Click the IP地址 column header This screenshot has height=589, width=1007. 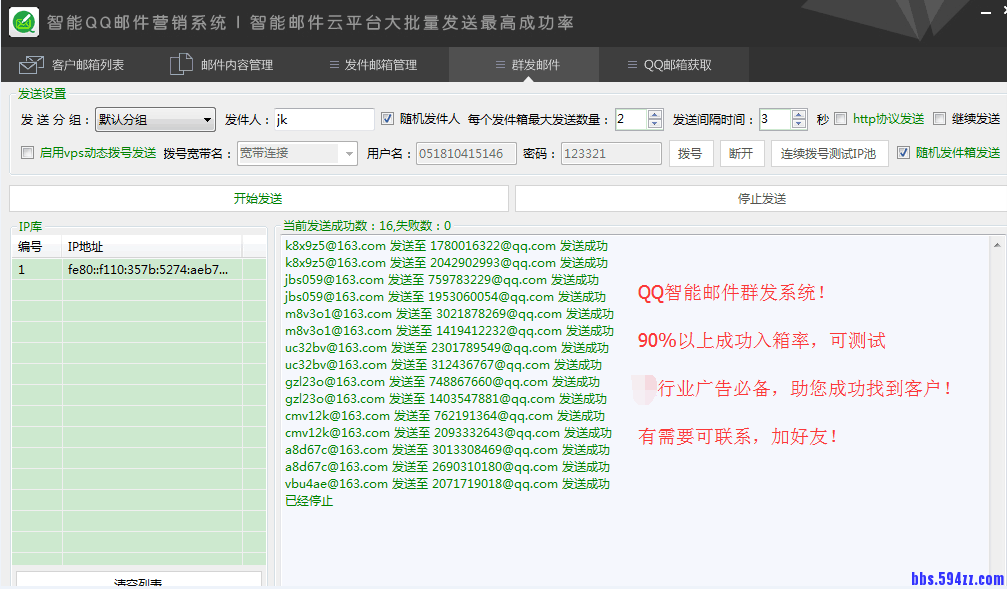click(x=152, y=247)
